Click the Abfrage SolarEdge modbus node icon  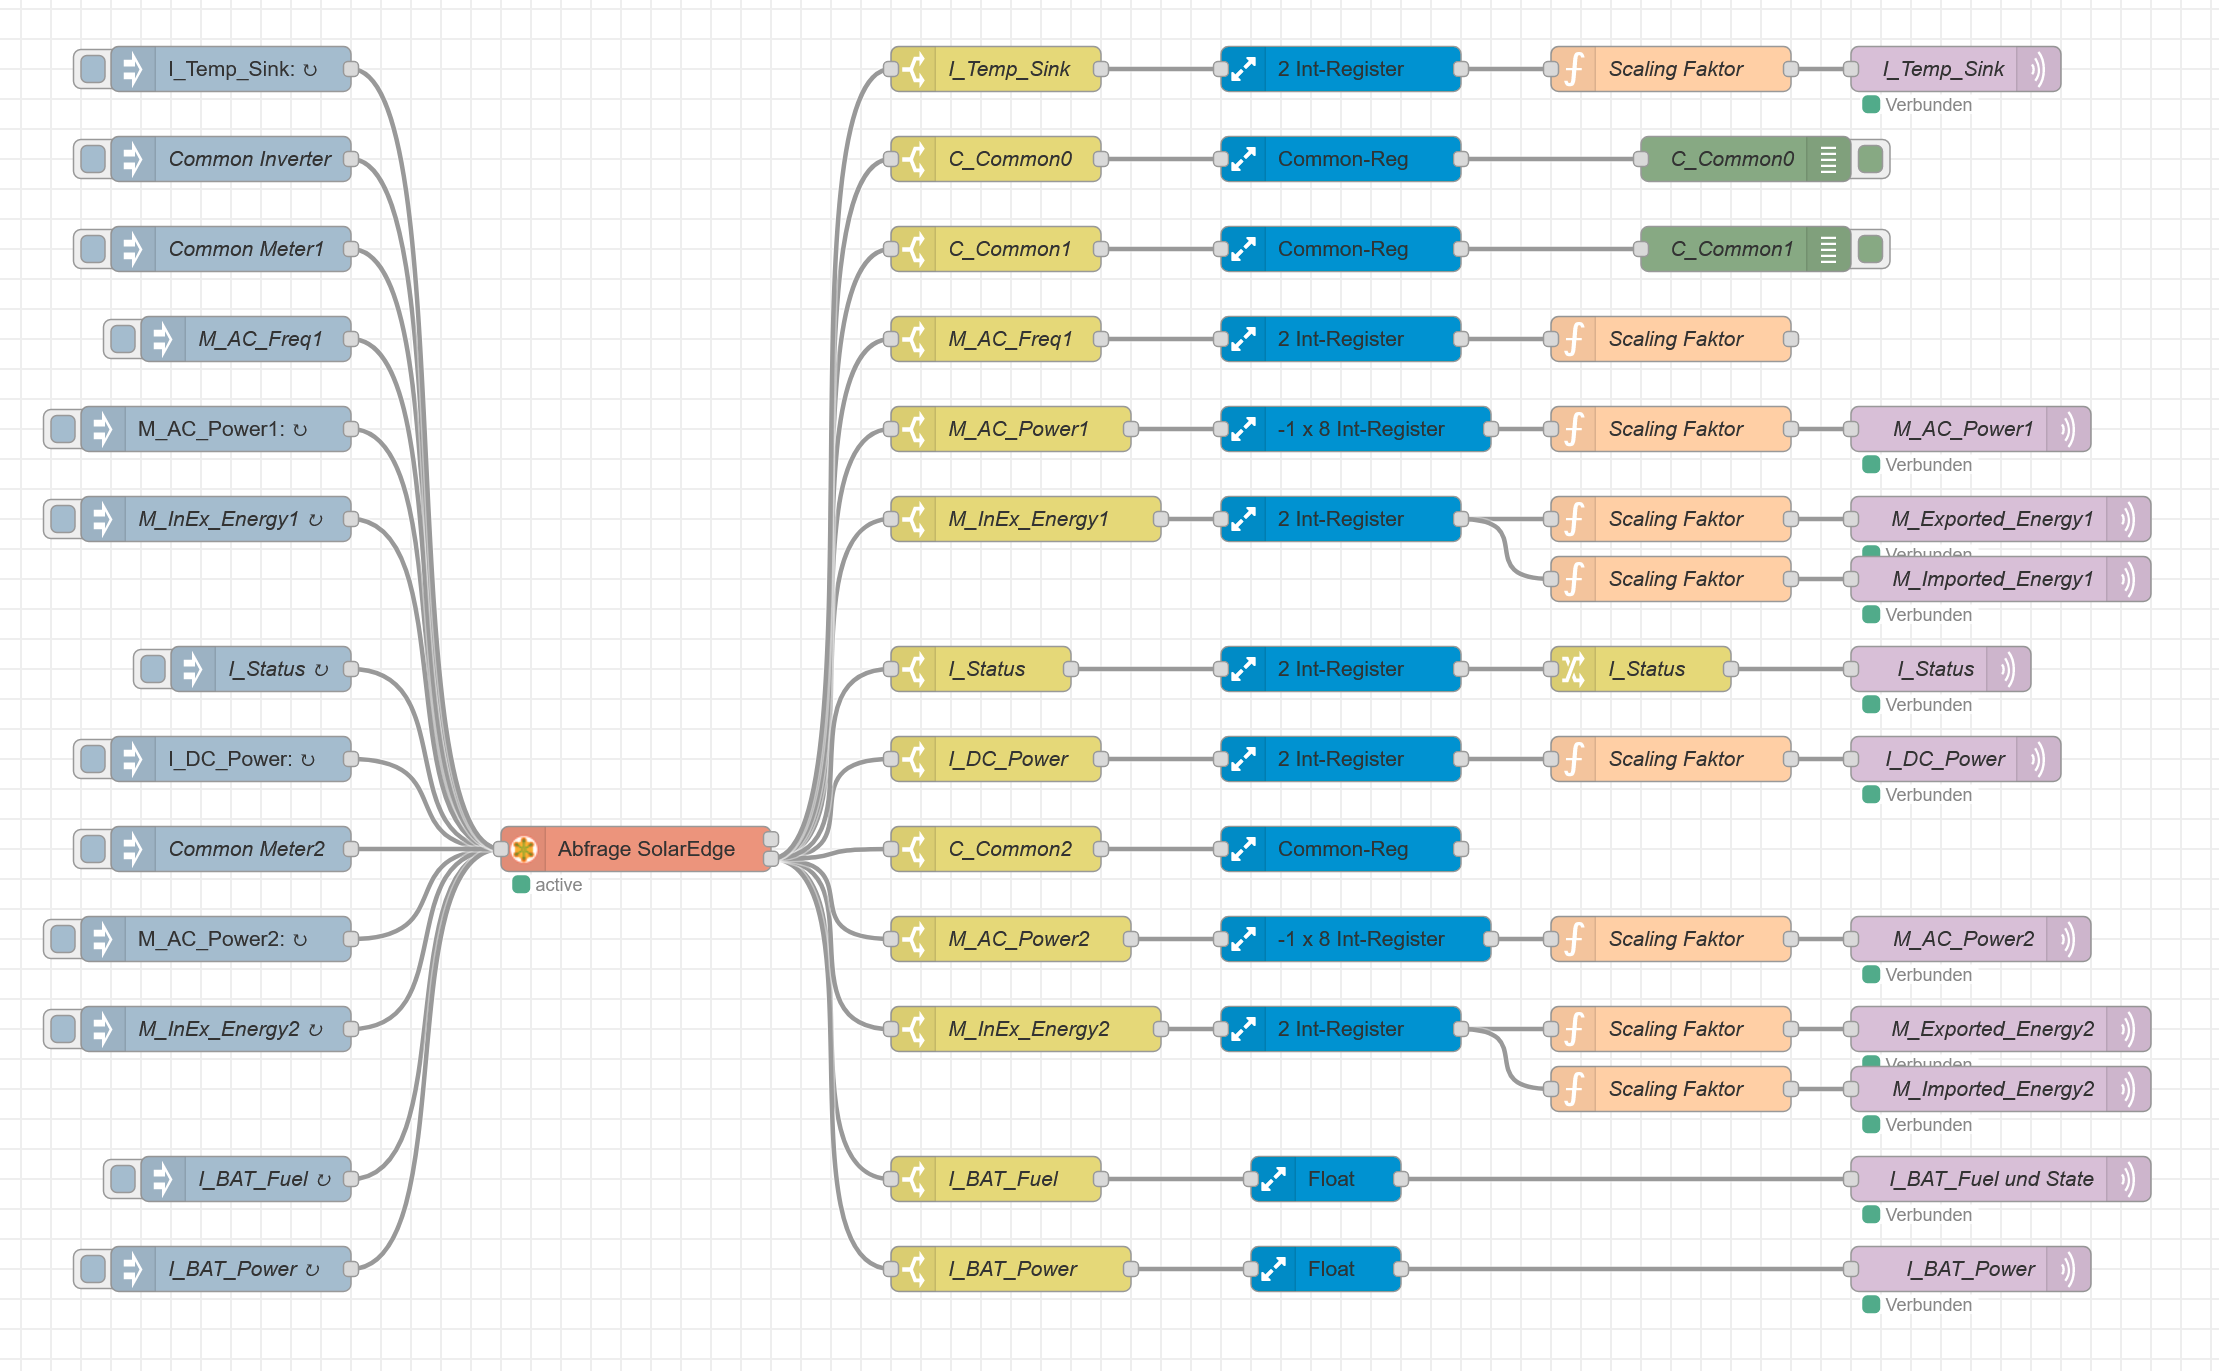pos(523,849)
